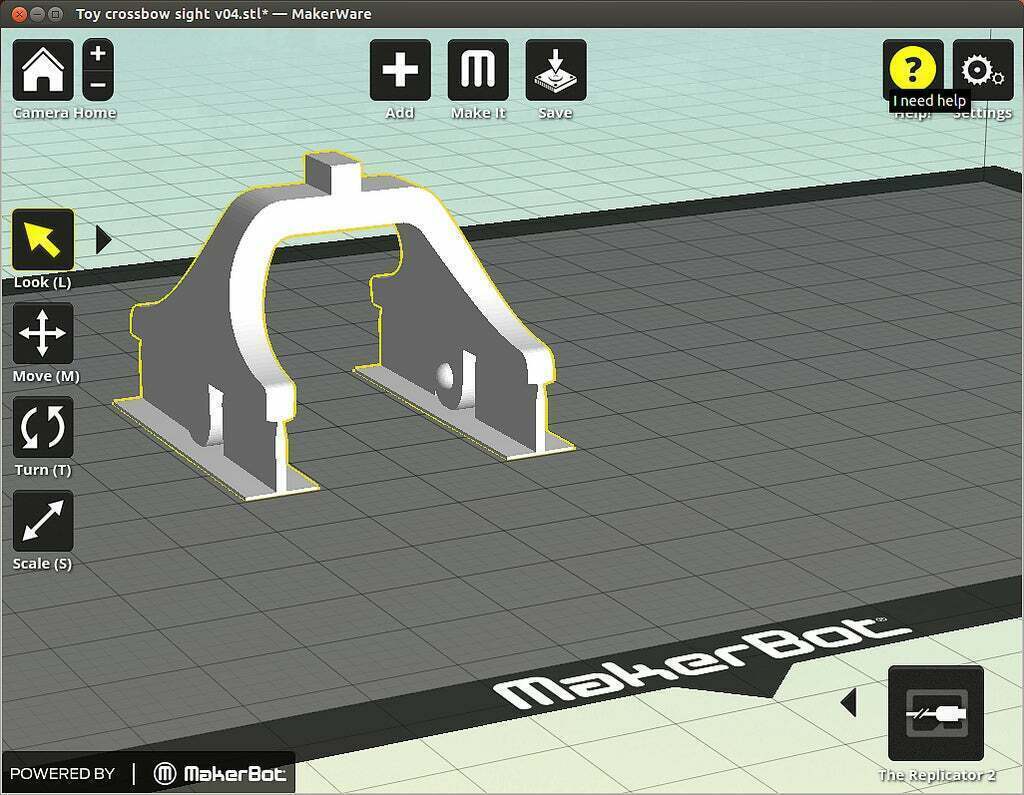Click 'The Replicator 2' label
The height and width of the screenshot is (795, 1024).
coord(936,775)
